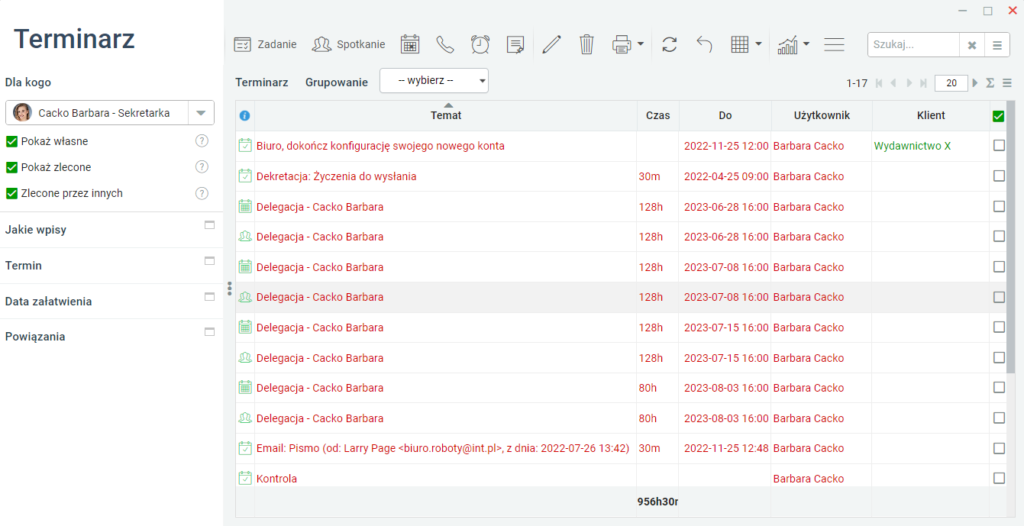Click the sidebar splitter dots handle
Viewport: 1024px width, 526px height.
(229, 288)
